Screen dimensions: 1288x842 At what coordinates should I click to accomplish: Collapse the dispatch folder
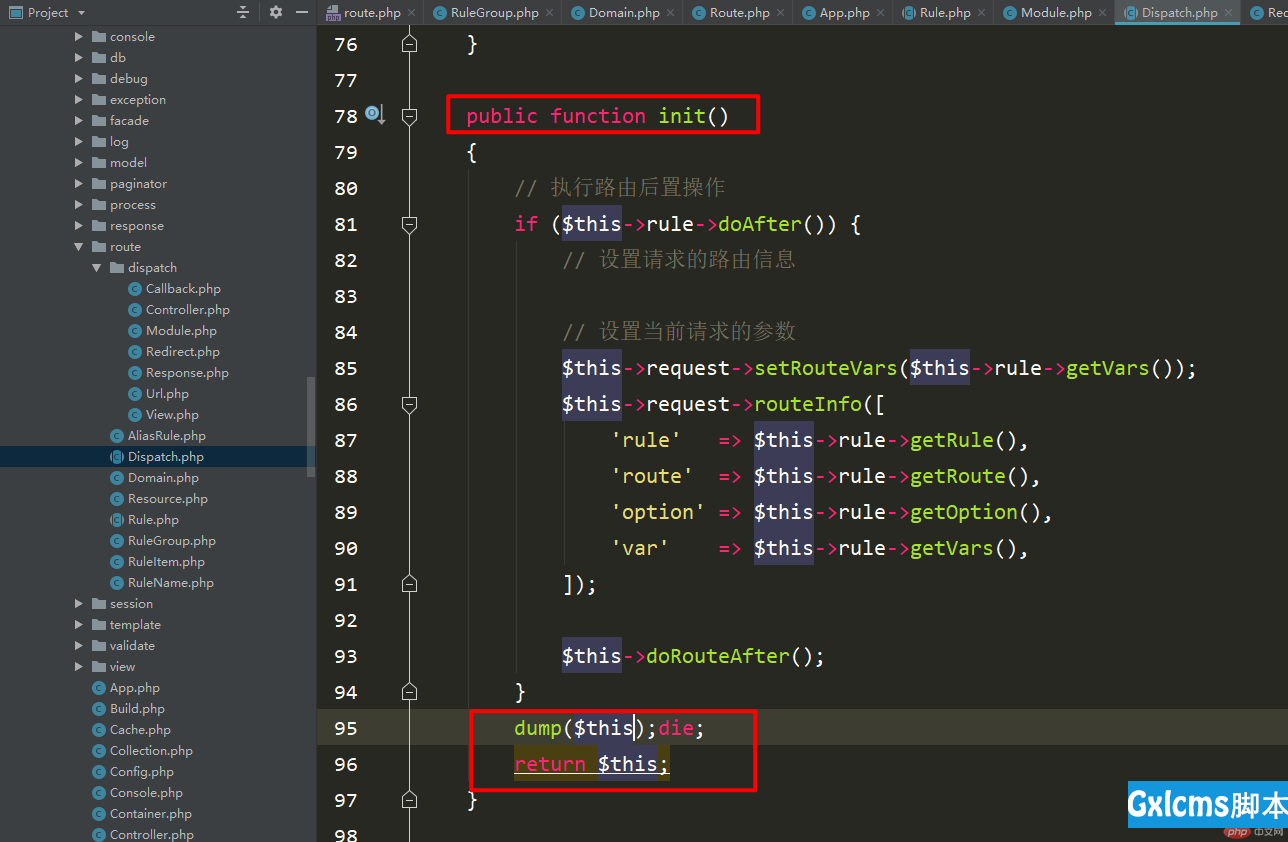click(x=97, y=267)
